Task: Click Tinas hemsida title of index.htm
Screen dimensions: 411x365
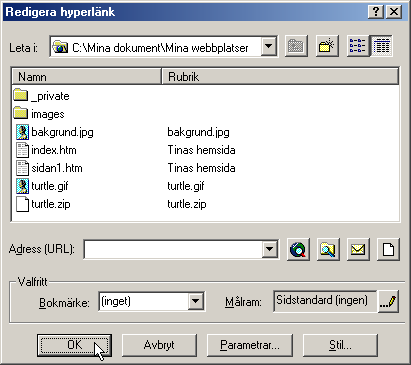Action: pos(201,150)
